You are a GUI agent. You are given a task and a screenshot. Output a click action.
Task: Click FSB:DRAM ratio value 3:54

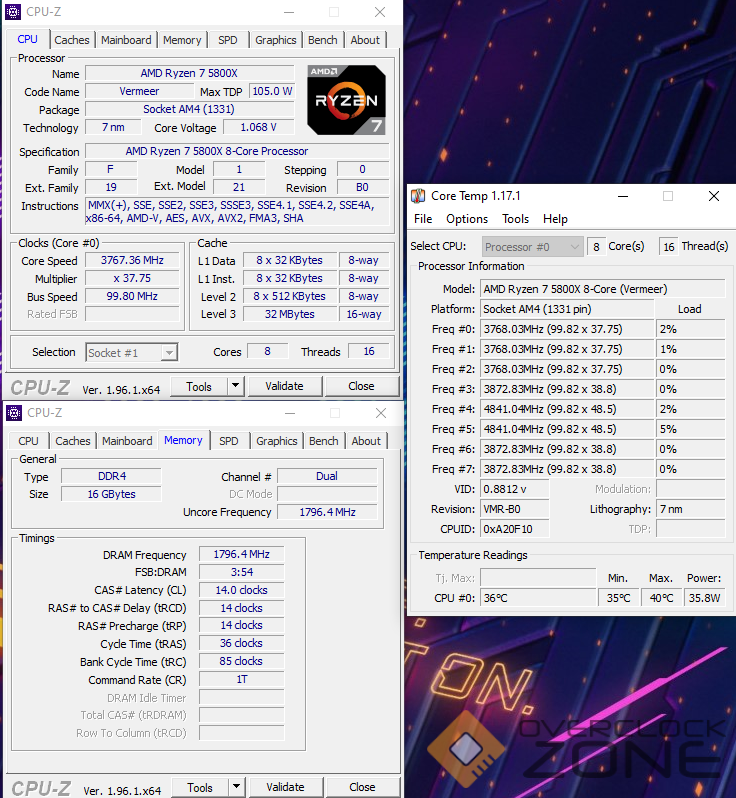pos(242,572)
